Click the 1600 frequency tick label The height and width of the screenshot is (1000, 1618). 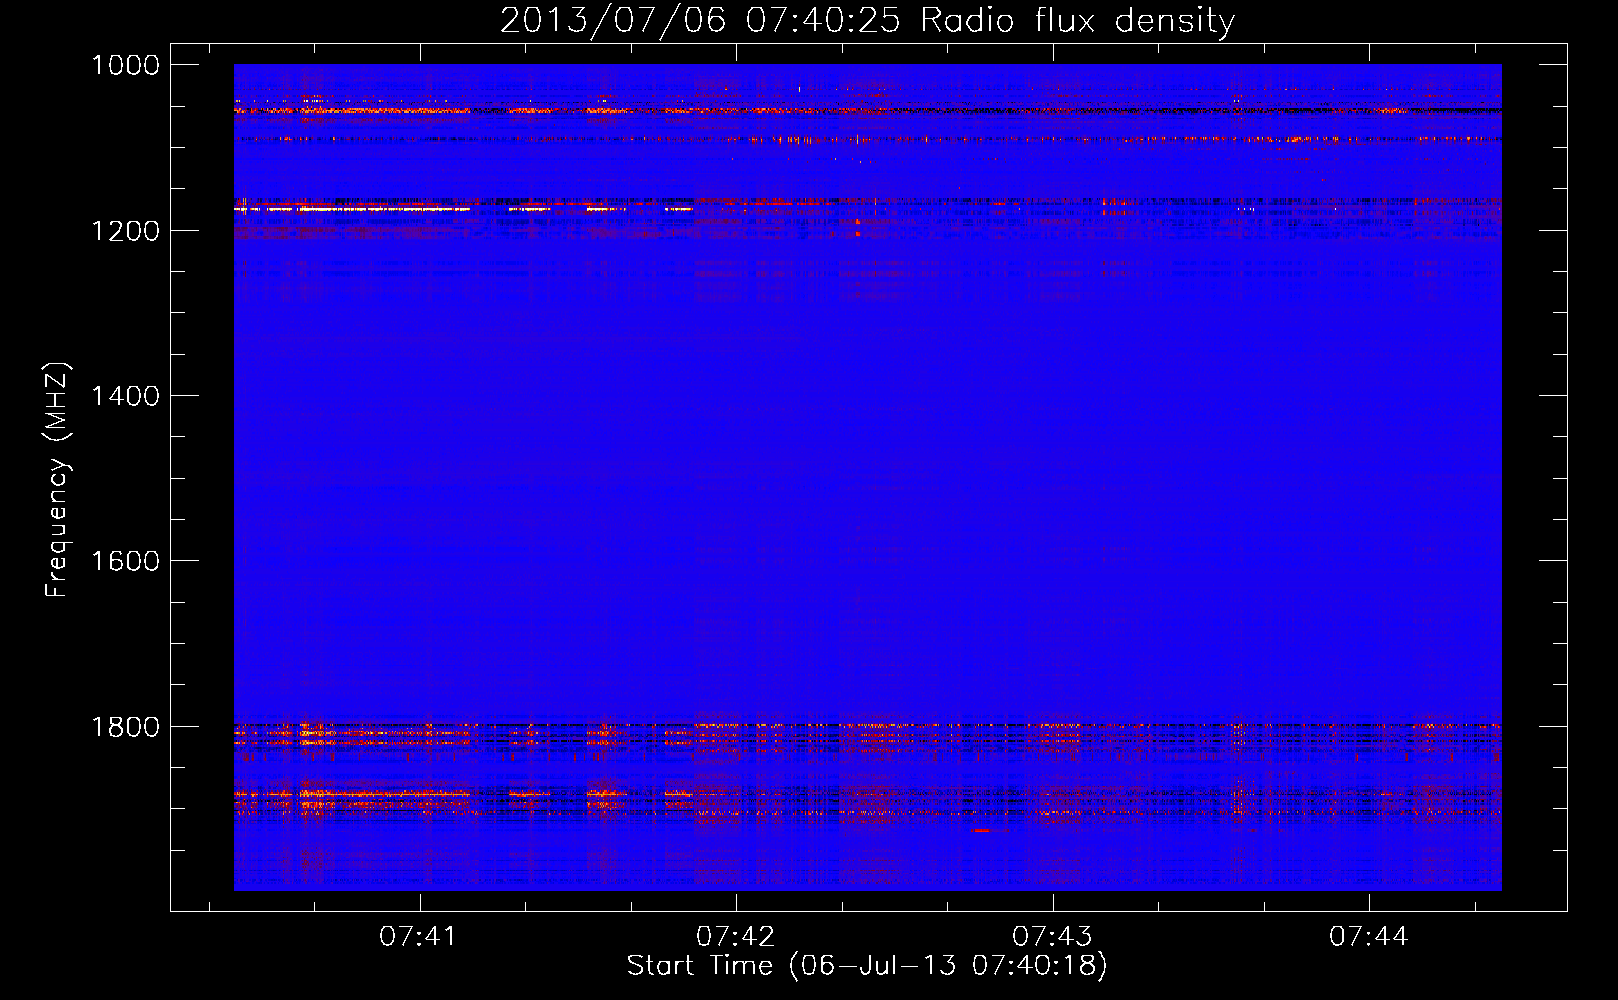tap(126, 561)
